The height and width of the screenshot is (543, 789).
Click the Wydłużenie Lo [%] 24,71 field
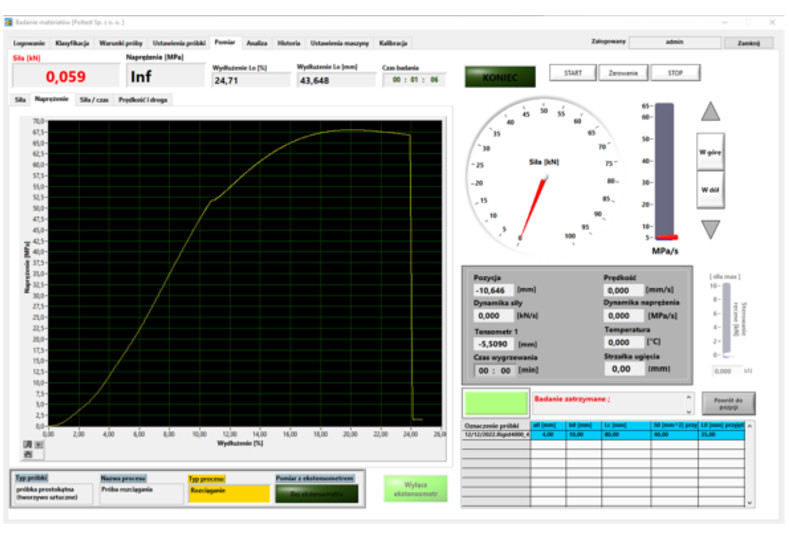pos(251,81)
